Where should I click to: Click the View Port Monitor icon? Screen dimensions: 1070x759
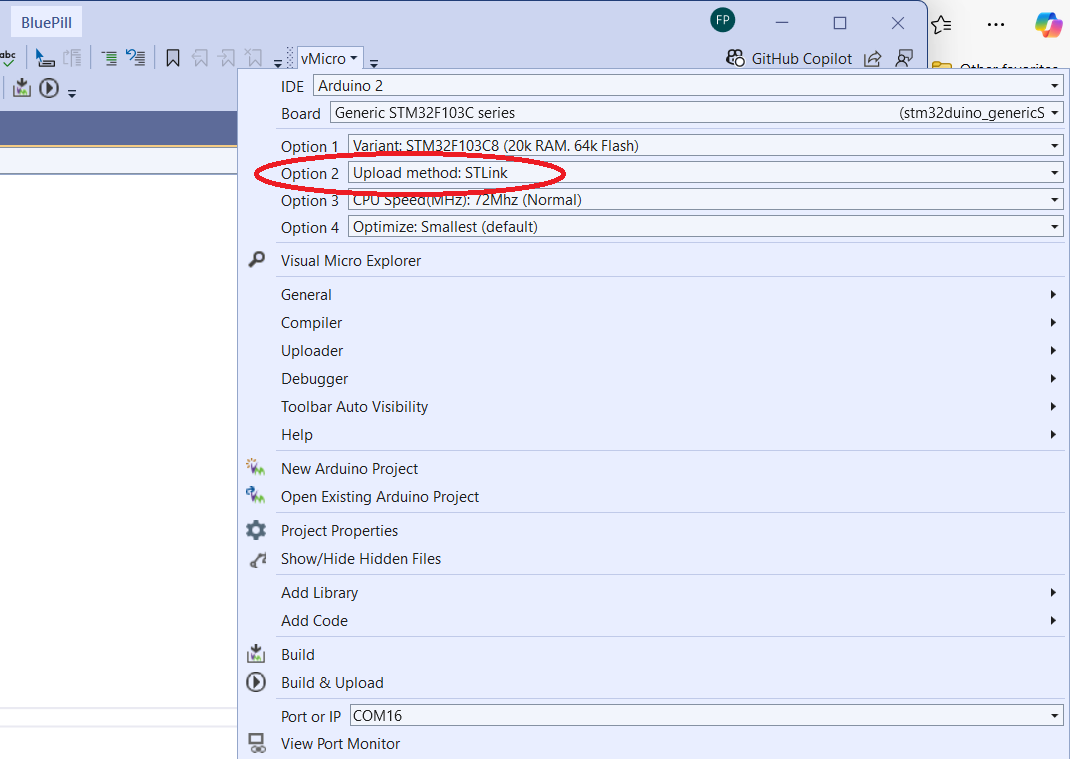click(257, 743)
